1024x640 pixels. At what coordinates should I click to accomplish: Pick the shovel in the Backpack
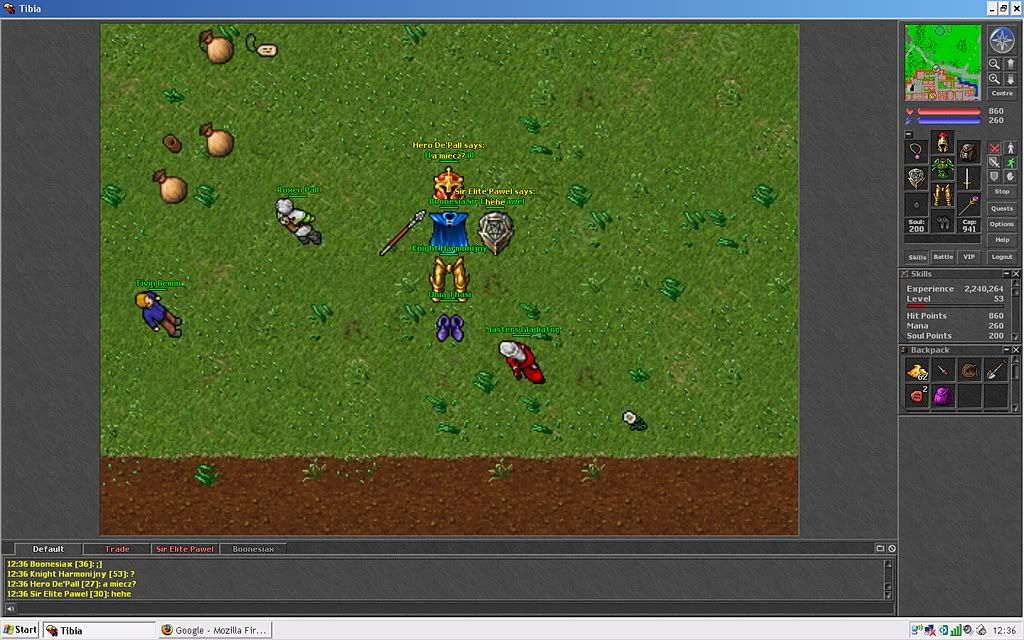[x=995, y=370]
